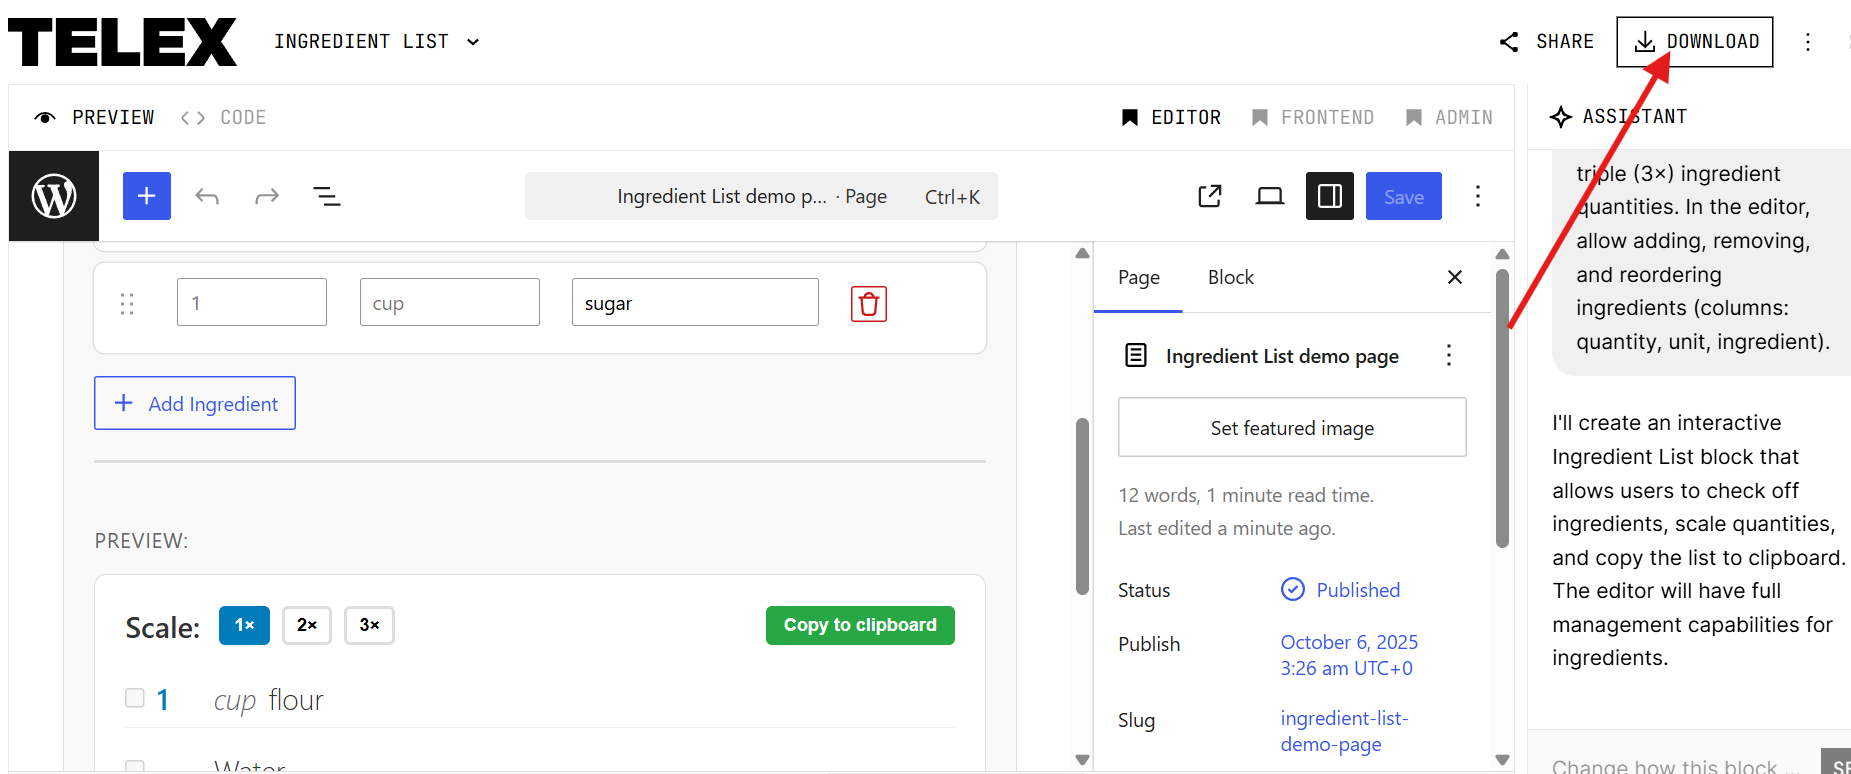Toggle the settings sidebar panel icon

point(1329,196)
